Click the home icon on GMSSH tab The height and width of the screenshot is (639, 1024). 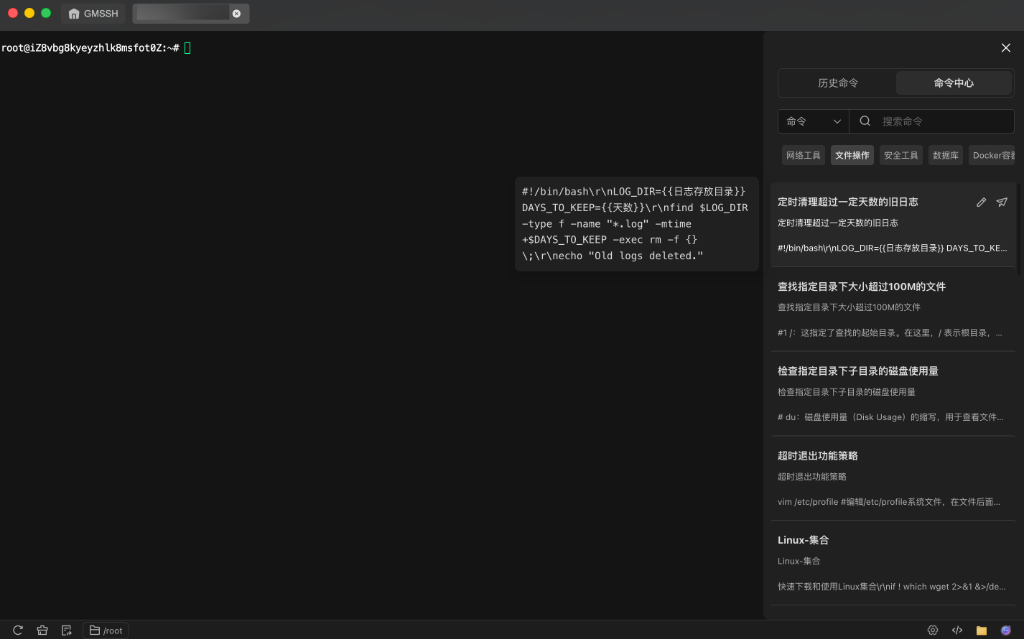(74, 13)
